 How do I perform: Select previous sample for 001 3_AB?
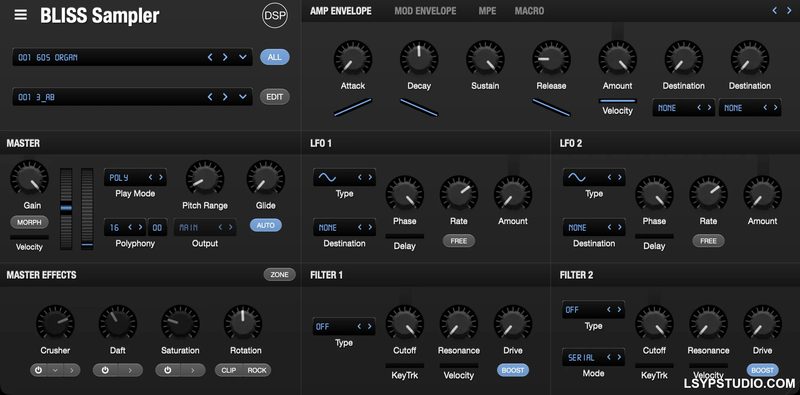click(210, 96)
